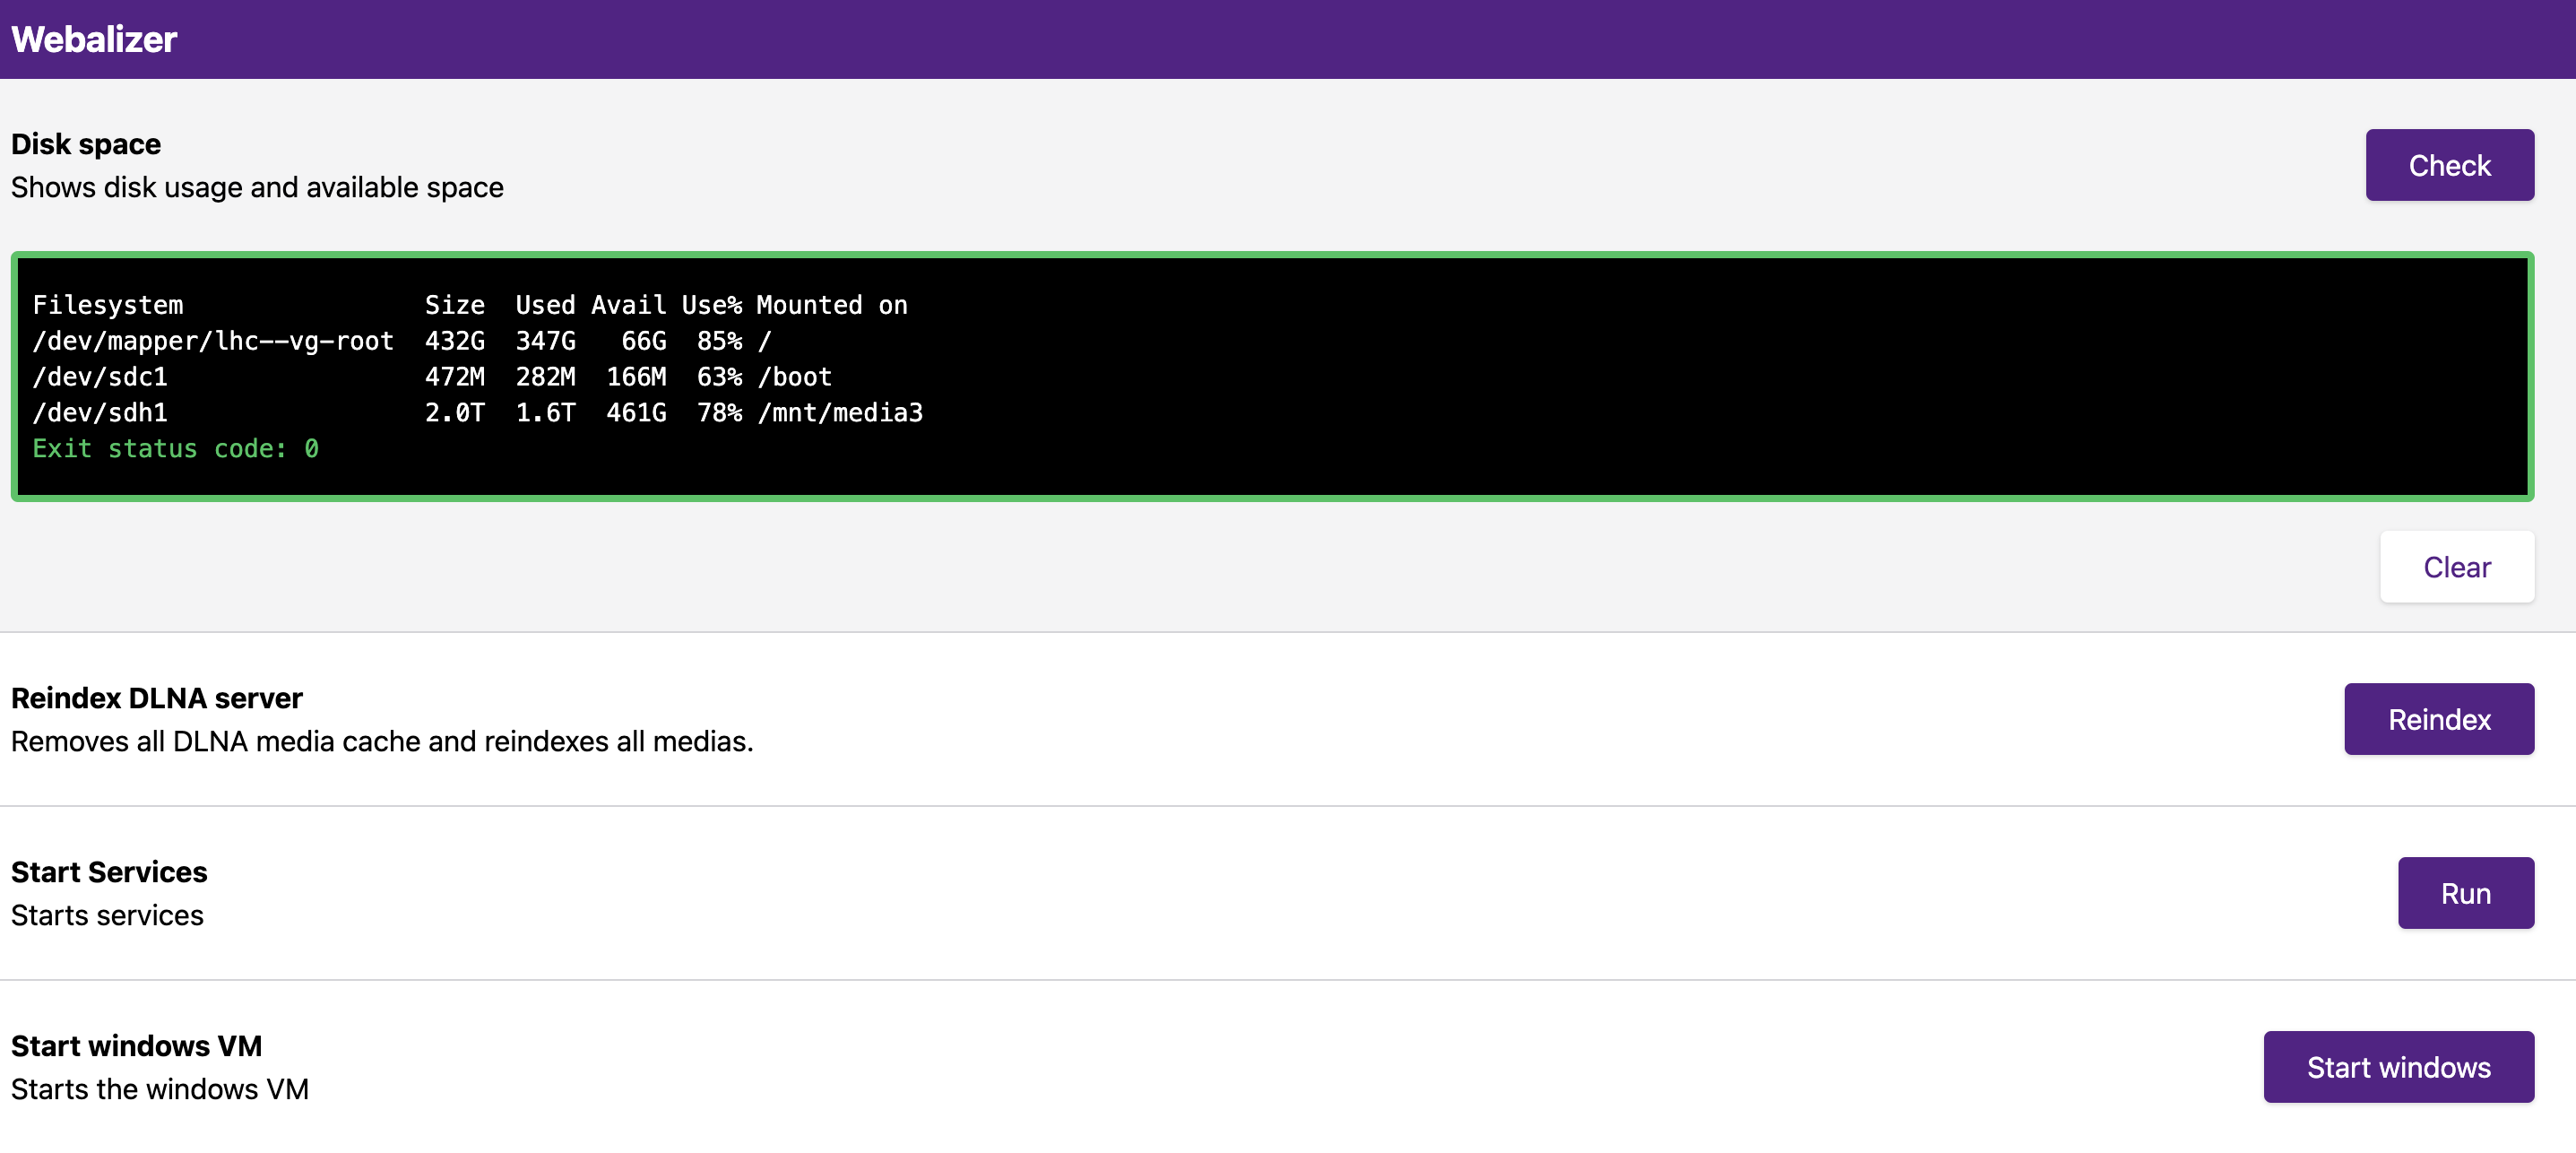This screenshot has height=1153, width=2576.
Task: Click the Filesystem header row in output
Action: (108, 306)
